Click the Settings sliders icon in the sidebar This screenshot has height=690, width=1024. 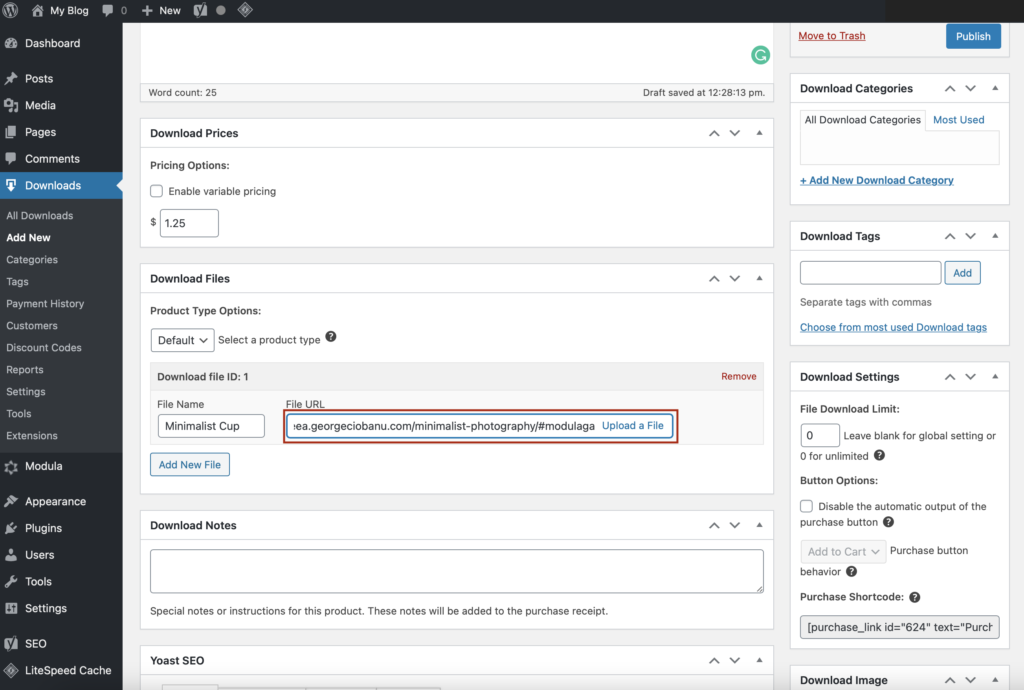pos(11,608)
